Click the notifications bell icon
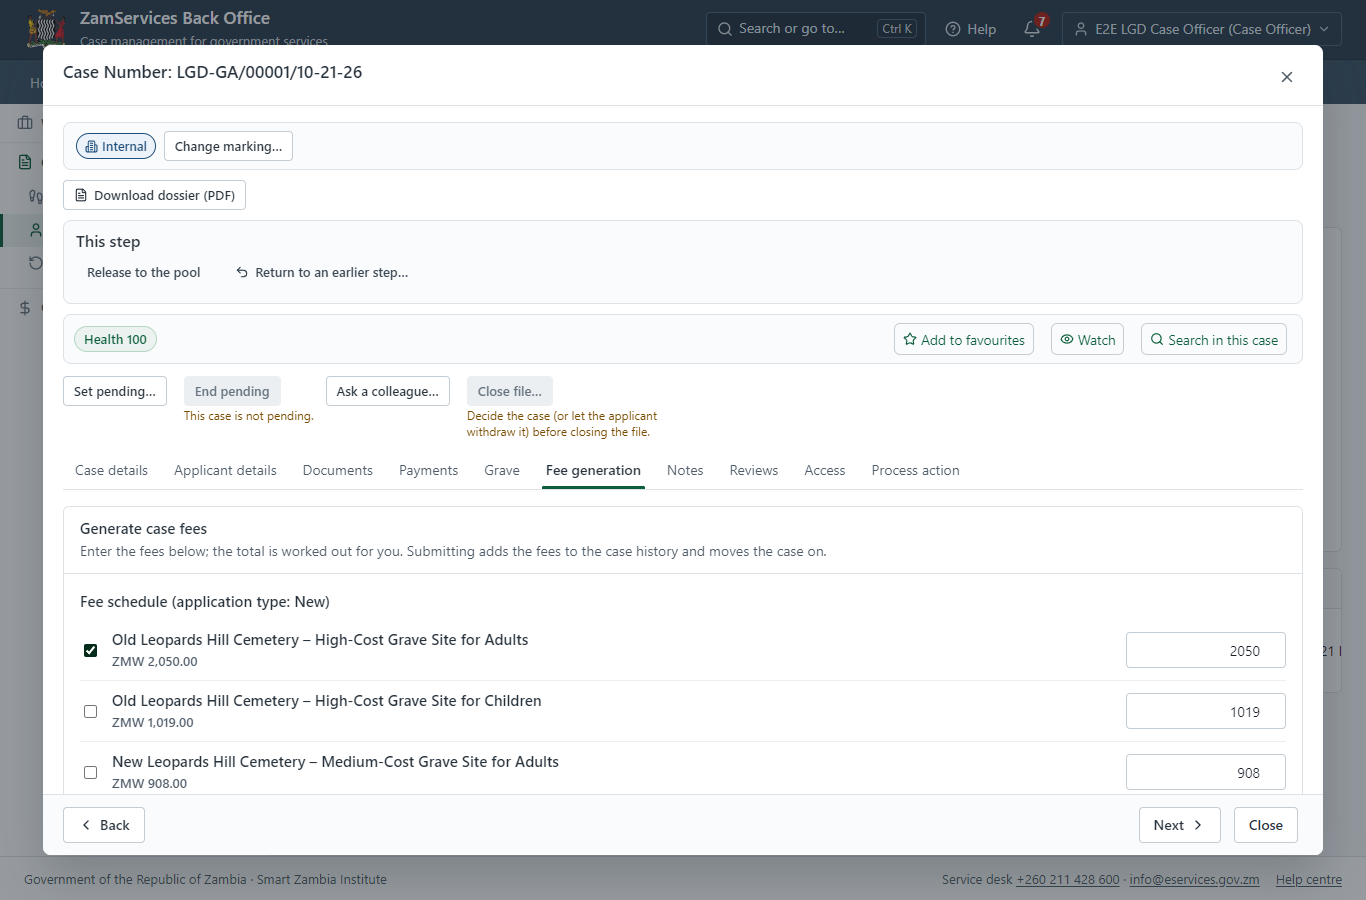1366x900 pixels. (1032, 29)
